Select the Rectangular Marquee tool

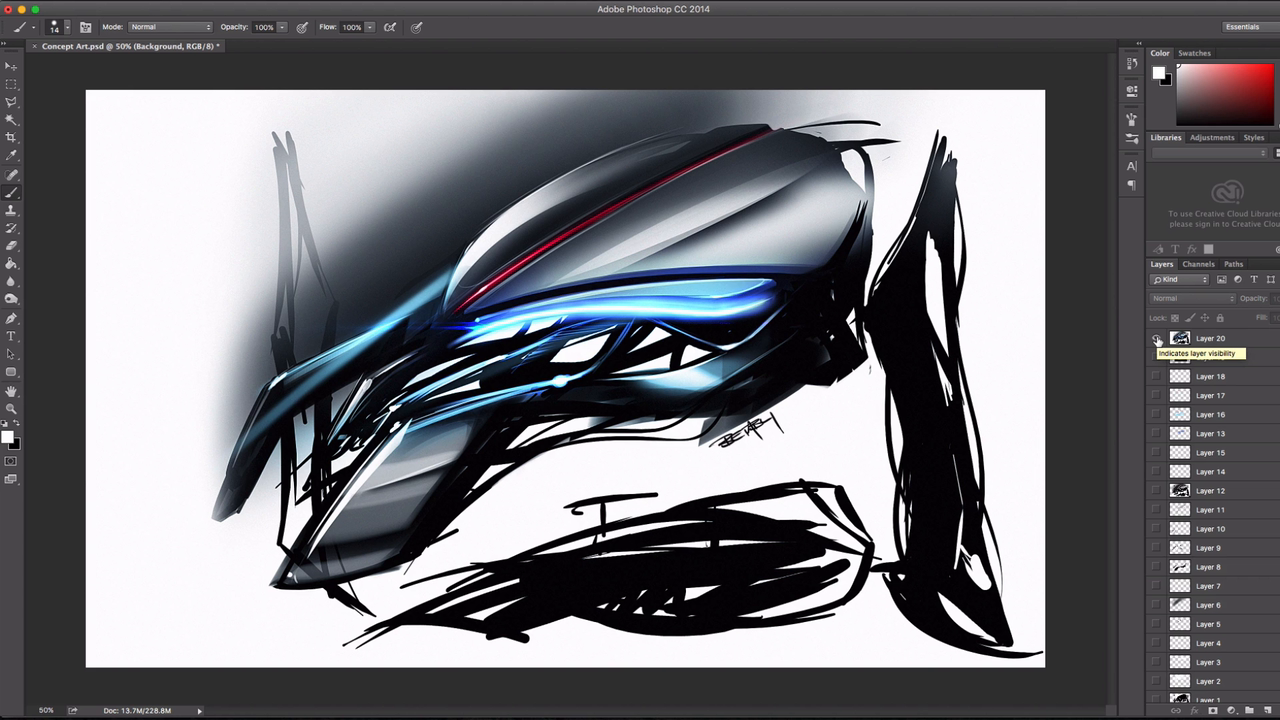click(11, 84)
